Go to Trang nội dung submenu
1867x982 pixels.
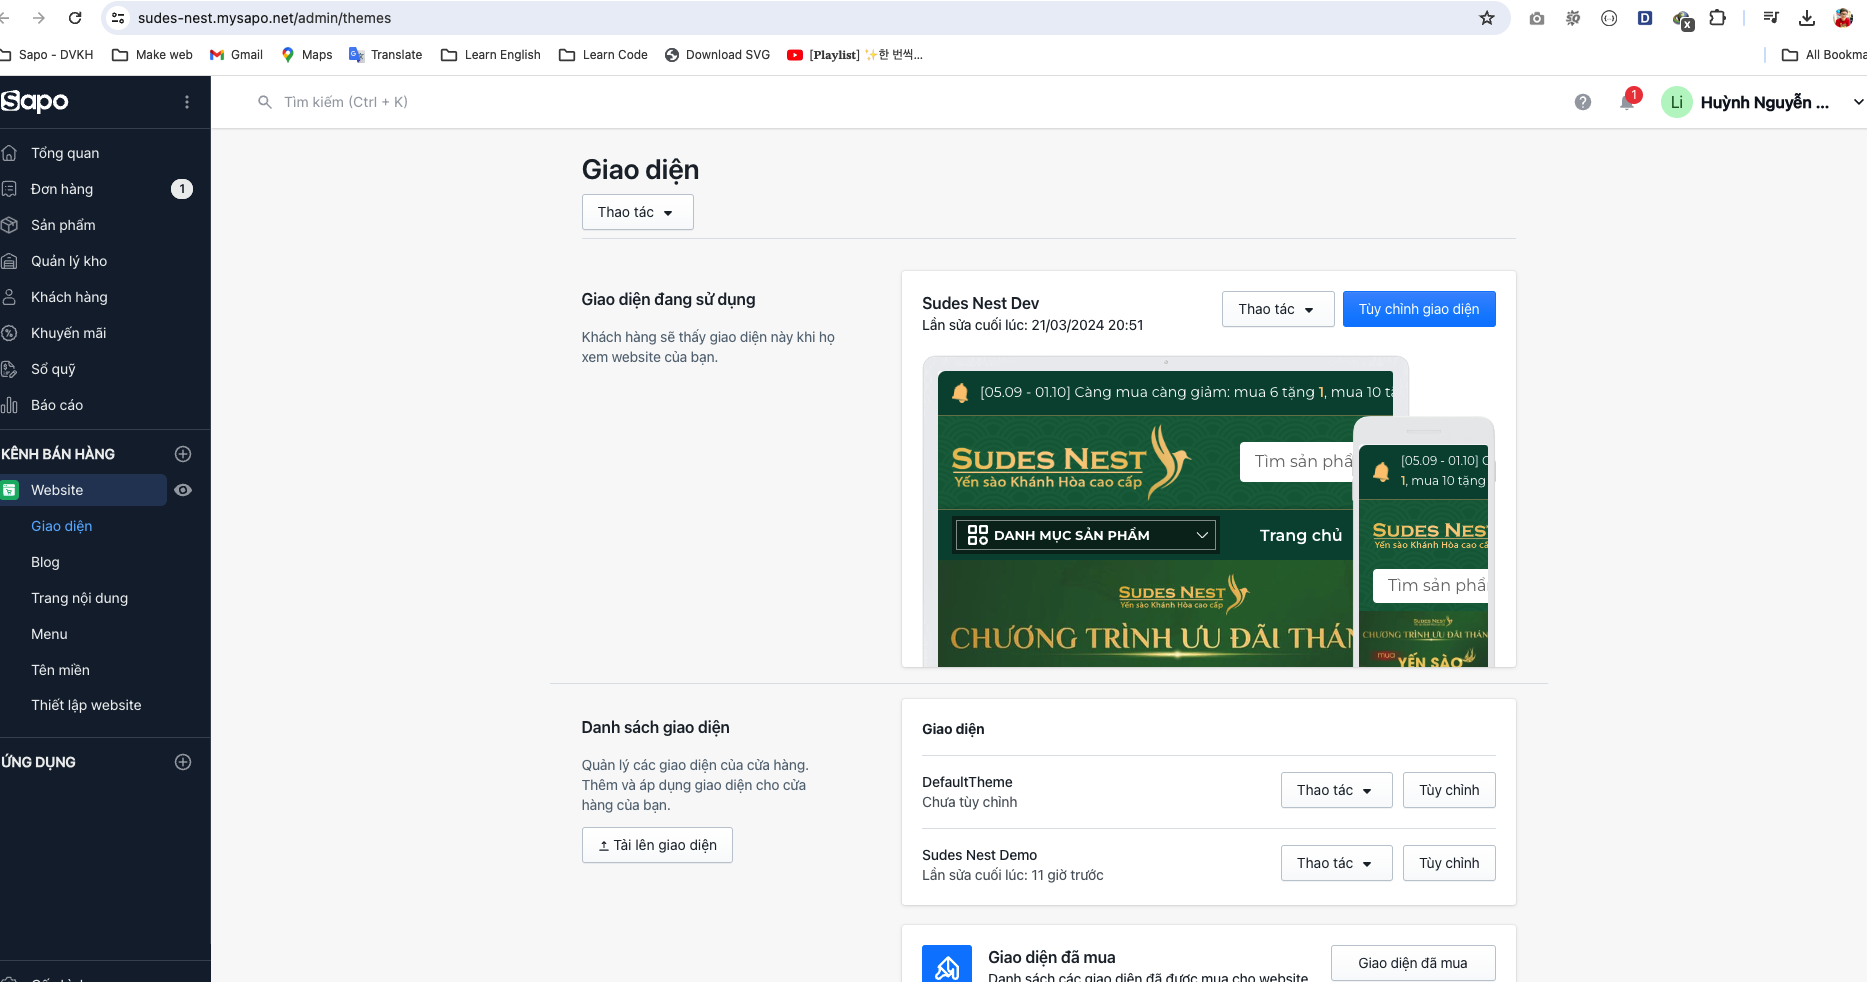pos(79,598)
